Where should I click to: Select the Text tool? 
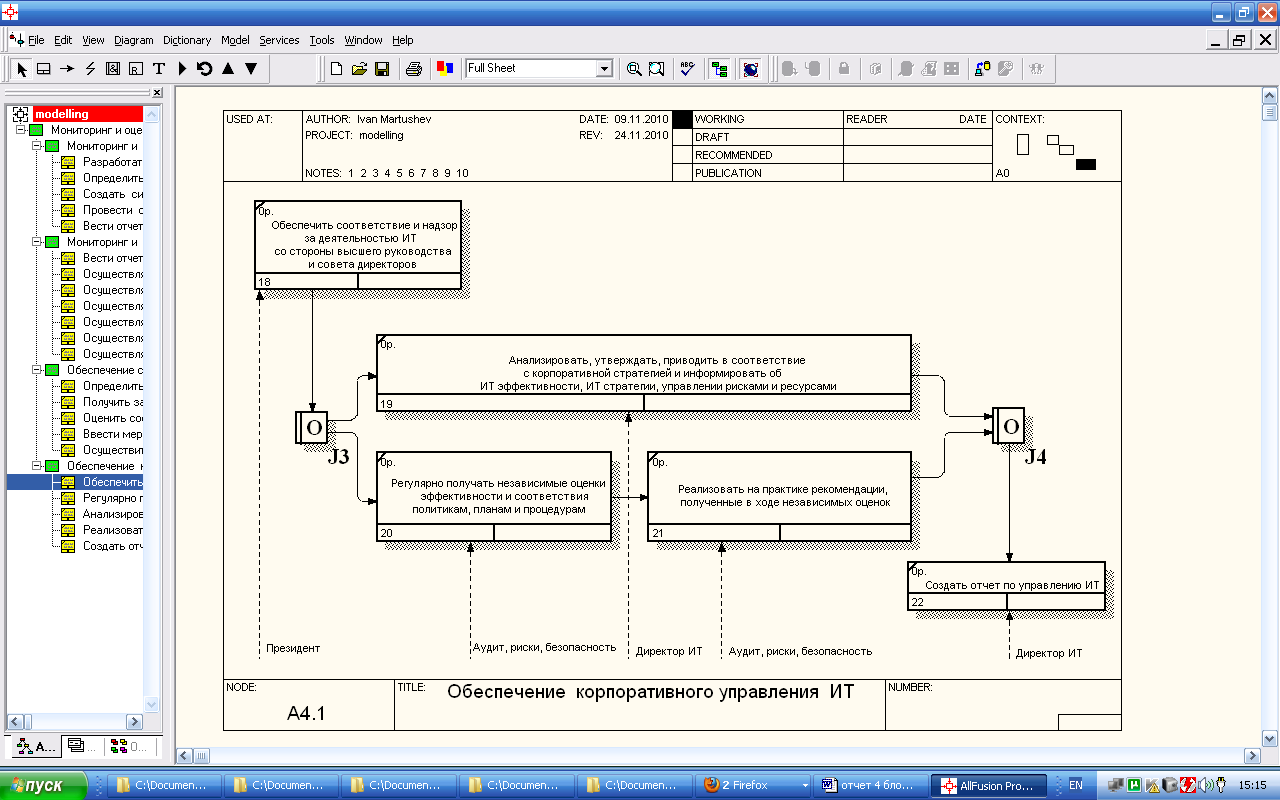click(x=159, y=69)
